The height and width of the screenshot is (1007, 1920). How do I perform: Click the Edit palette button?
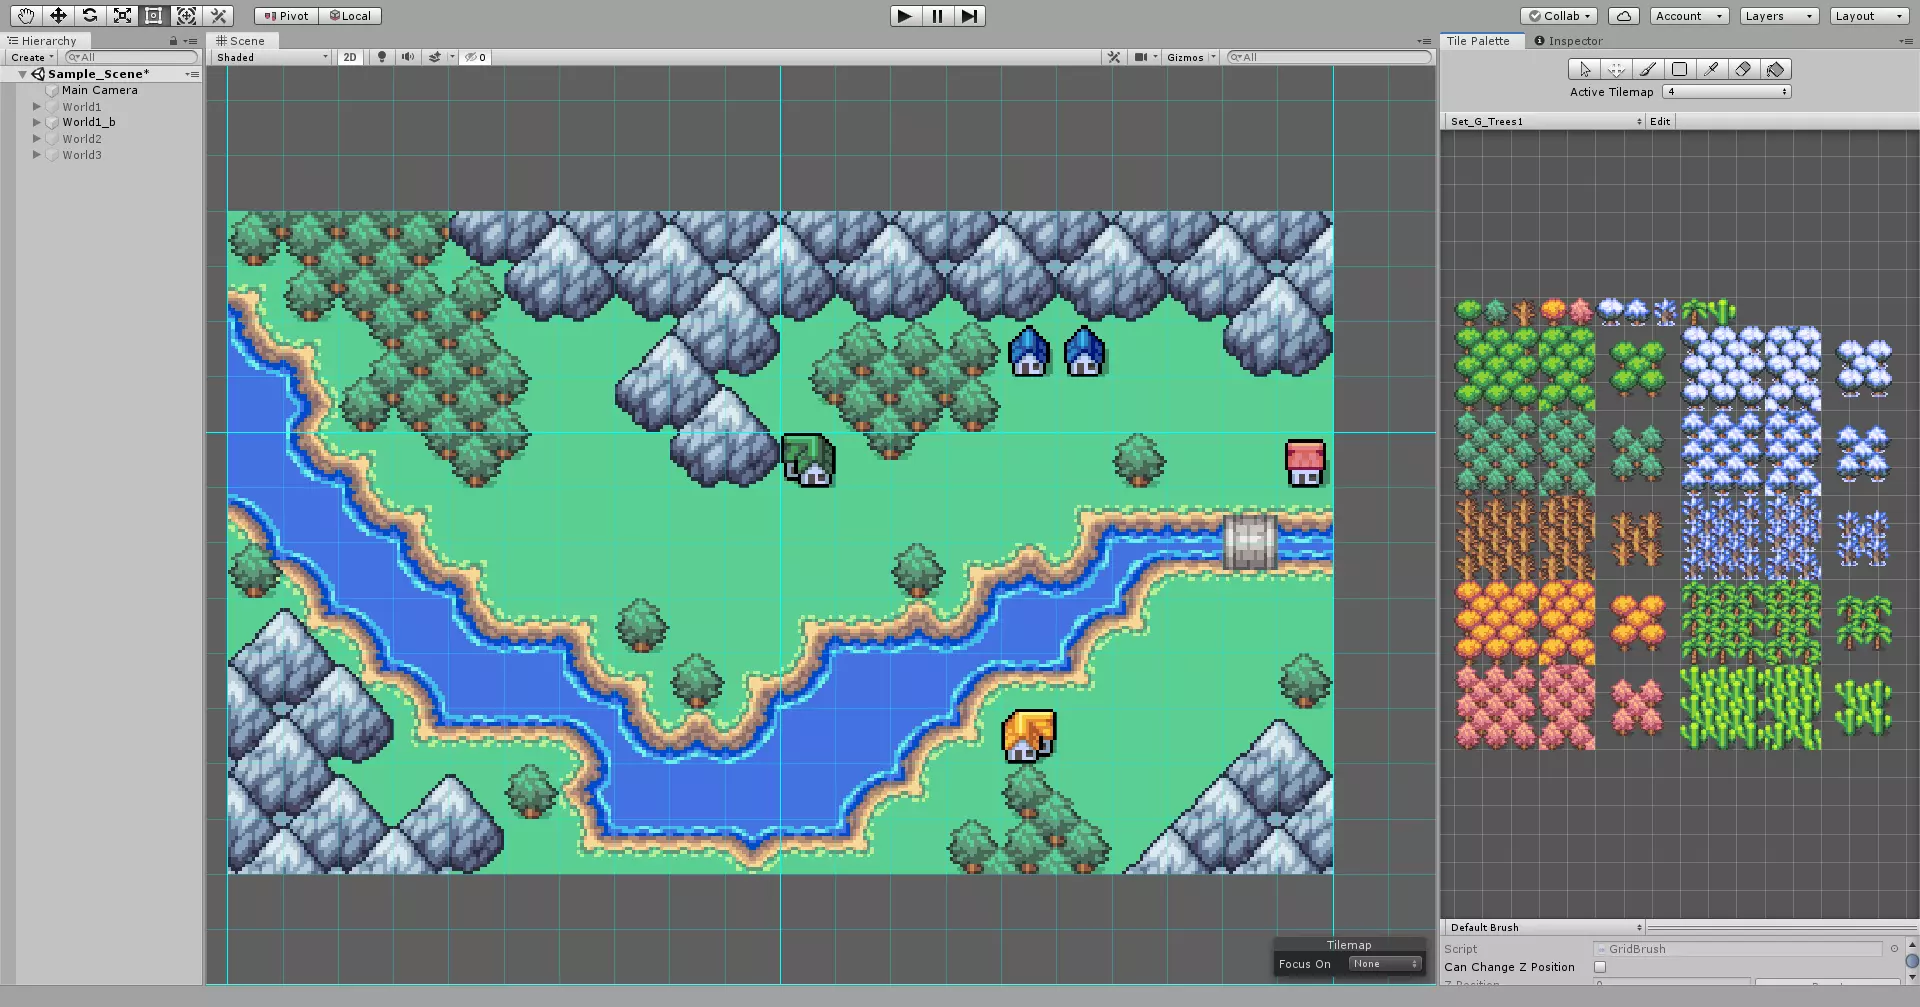pyautogui.click(x=1660, y=121)
